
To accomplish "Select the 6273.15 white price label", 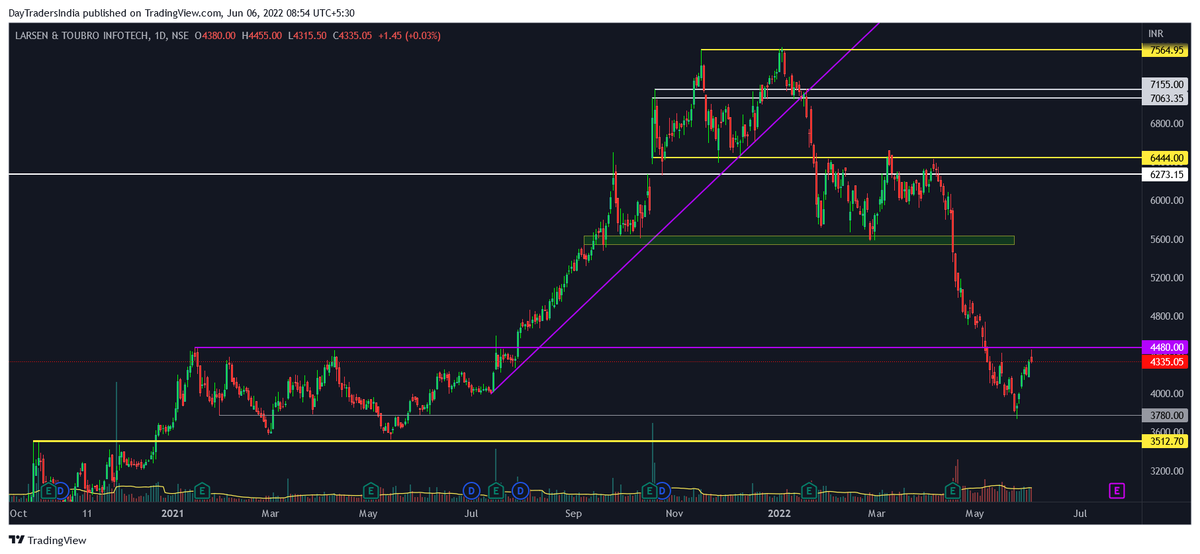I will point(1166,174).
